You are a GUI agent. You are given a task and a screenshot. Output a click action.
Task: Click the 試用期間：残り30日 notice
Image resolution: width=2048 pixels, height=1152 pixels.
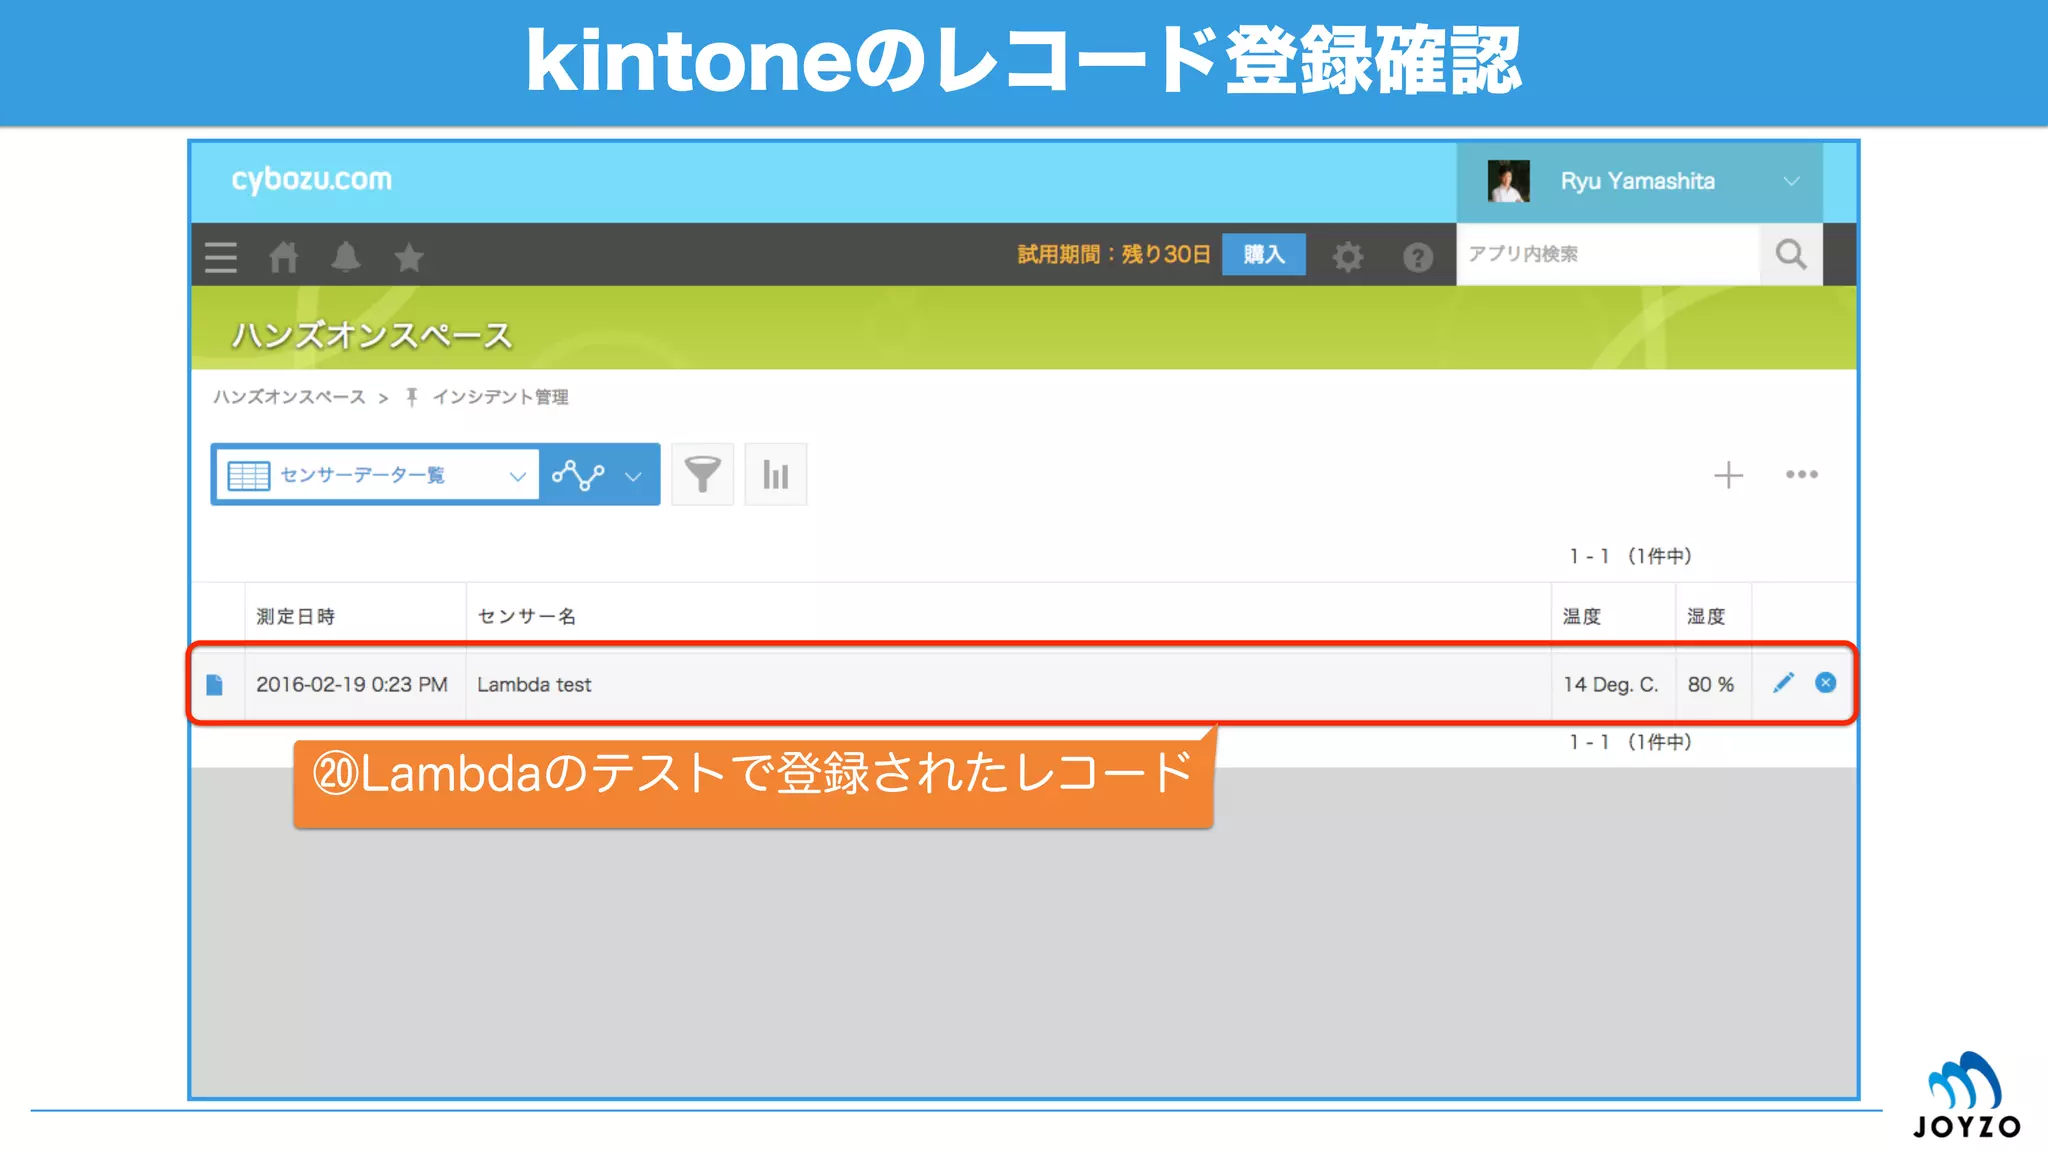(x=1114, y=254)
